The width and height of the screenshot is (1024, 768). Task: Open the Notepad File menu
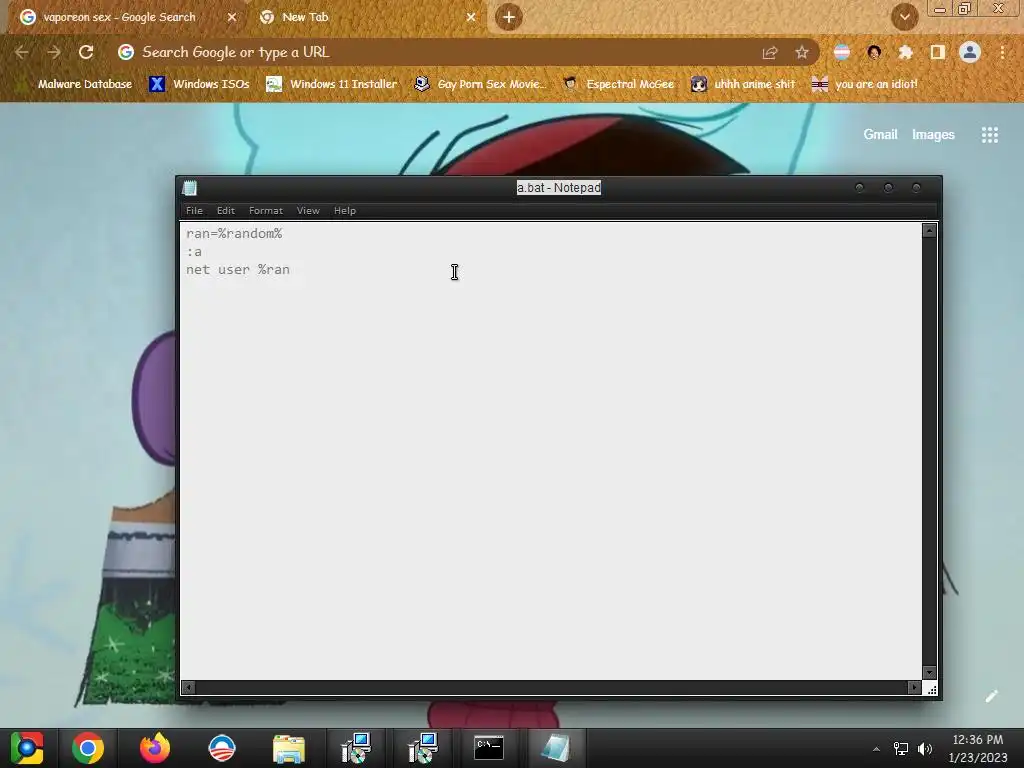(x=194, y=210)
